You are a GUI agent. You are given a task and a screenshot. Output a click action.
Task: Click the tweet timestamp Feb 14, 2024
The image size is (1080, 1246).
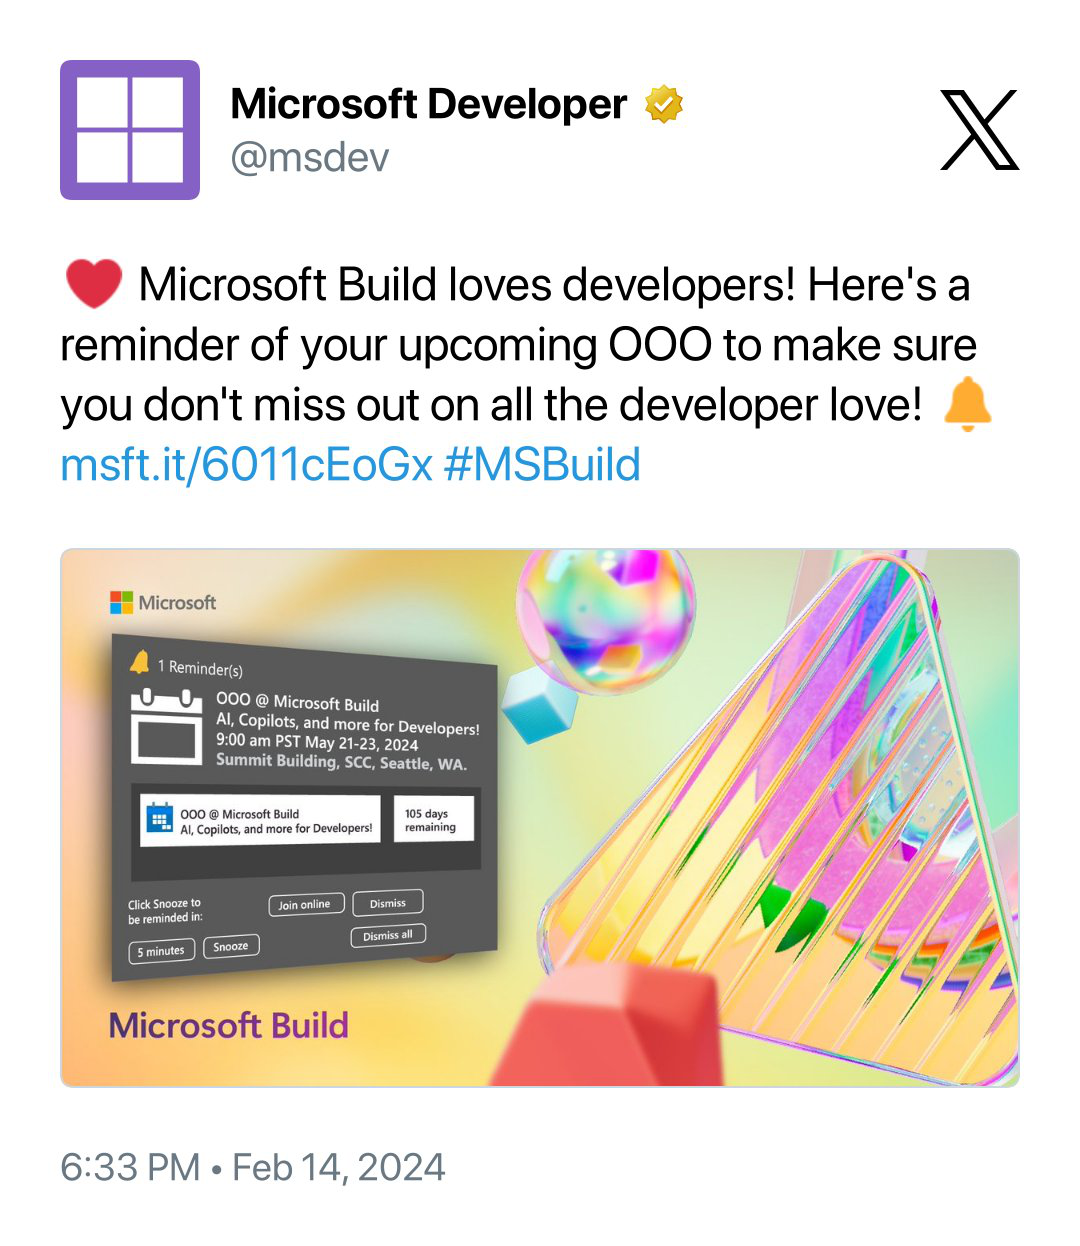339,1167
